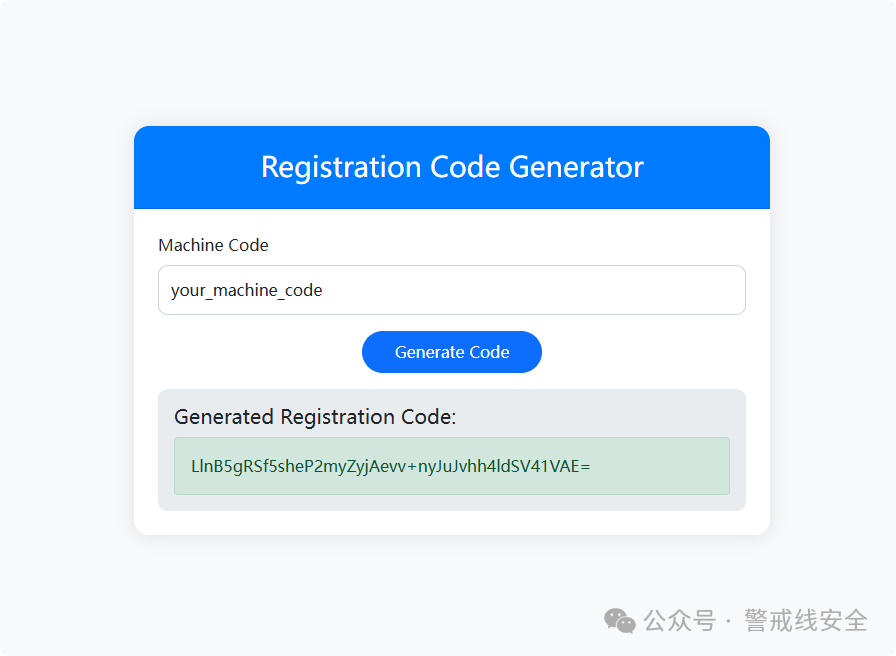Click the word Registration in the blue header
Image resolution: width=896 pixels, height=656 pixels.
tap(341, 168)
